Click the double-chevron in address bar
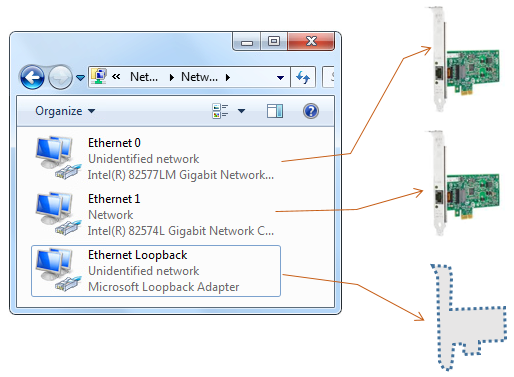 click(x=116, y=77)
